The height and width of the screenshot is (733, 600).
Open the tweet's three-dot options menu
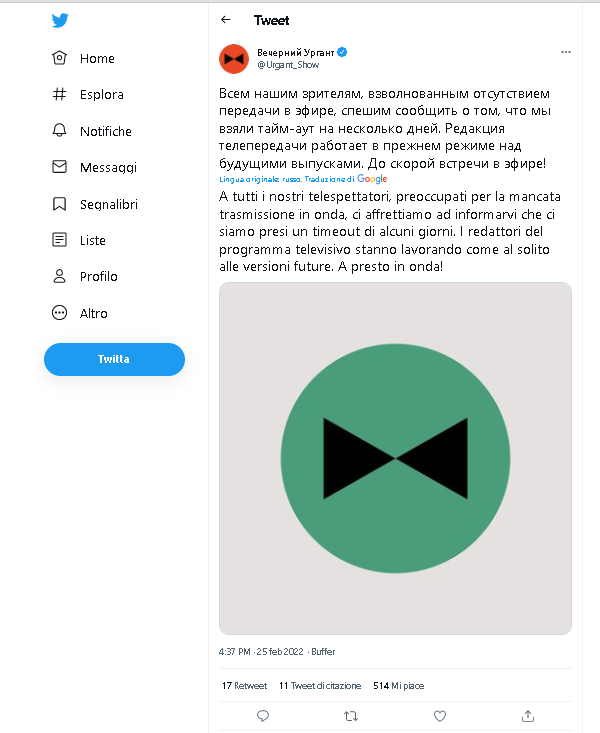click(566, 52)
